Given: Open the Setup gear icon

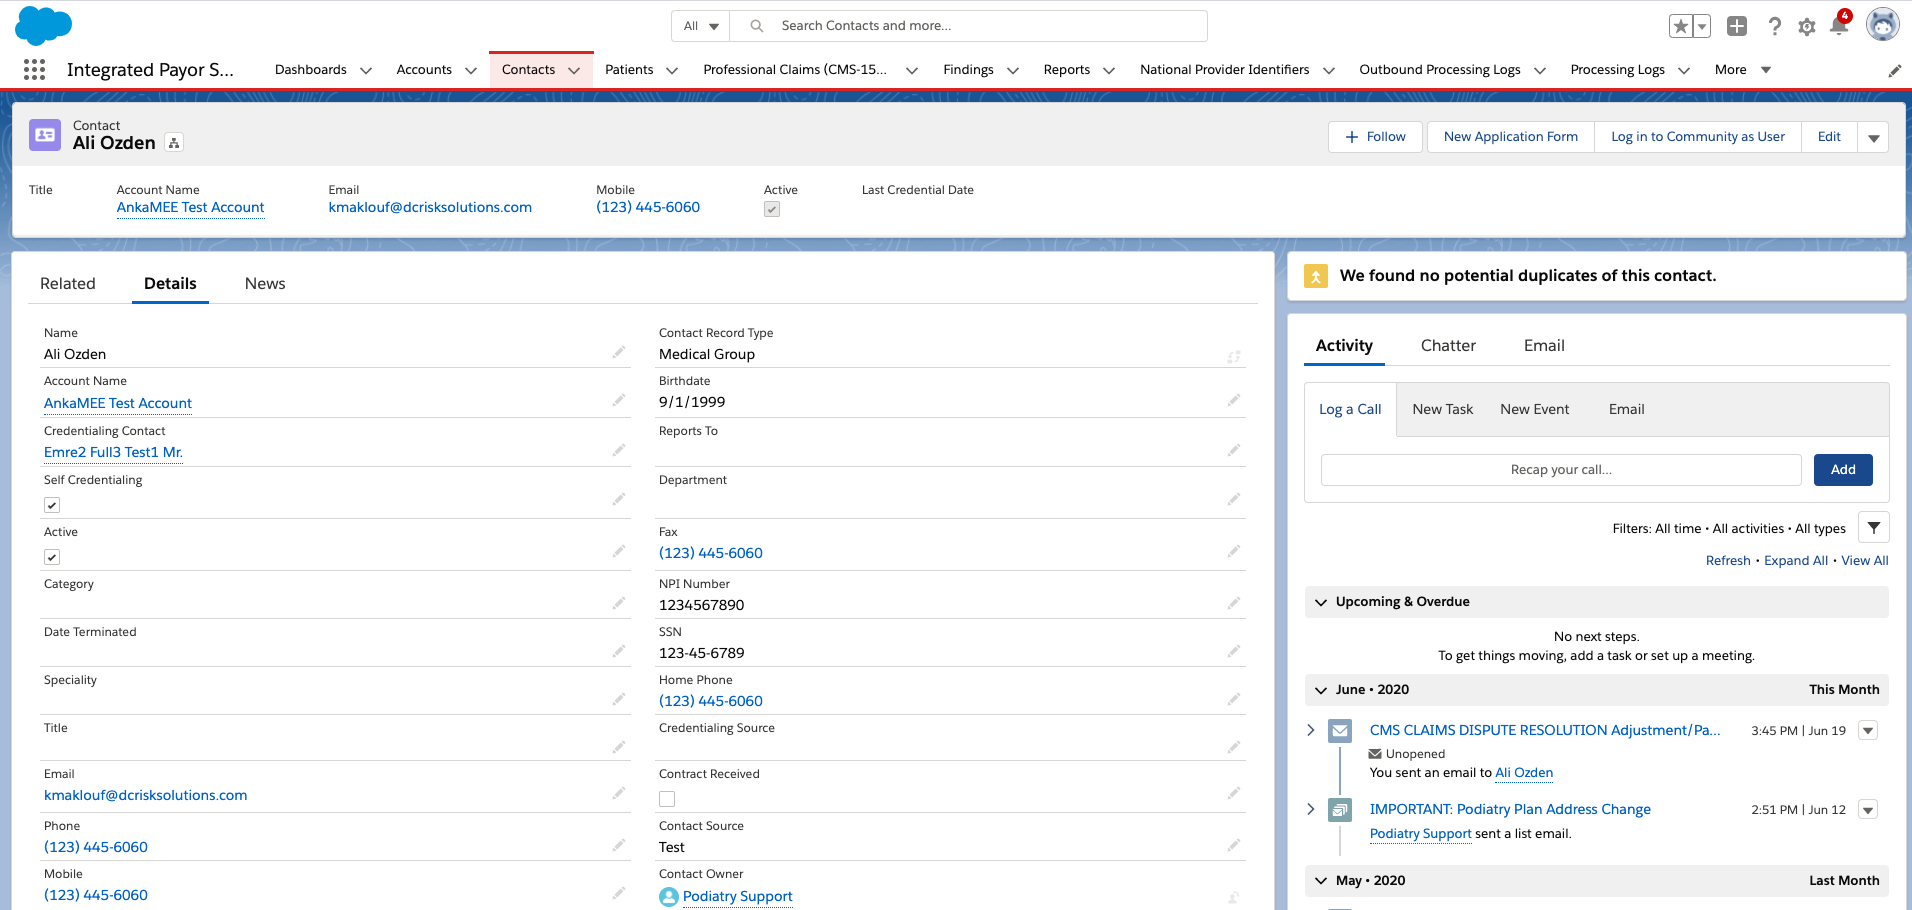Looking at the screenshot, I should click(1807, 27).
